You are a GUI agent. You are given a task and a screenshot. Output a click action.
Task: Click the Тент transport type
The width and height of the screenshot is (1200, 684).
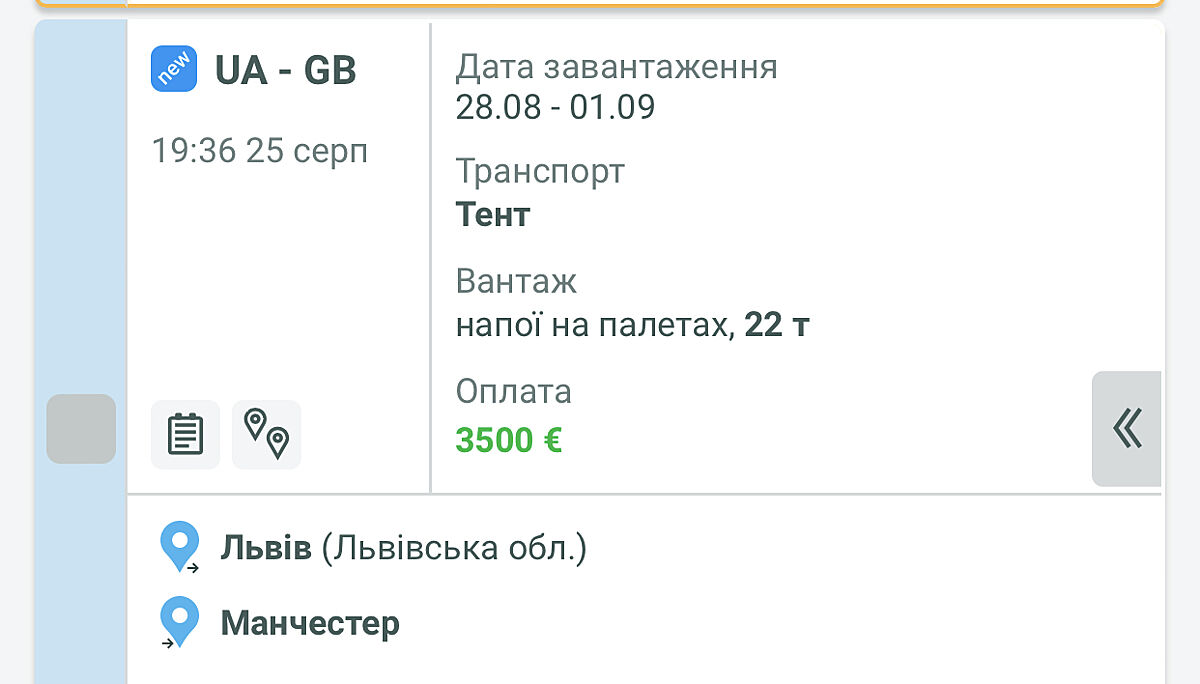pos(493,214)
